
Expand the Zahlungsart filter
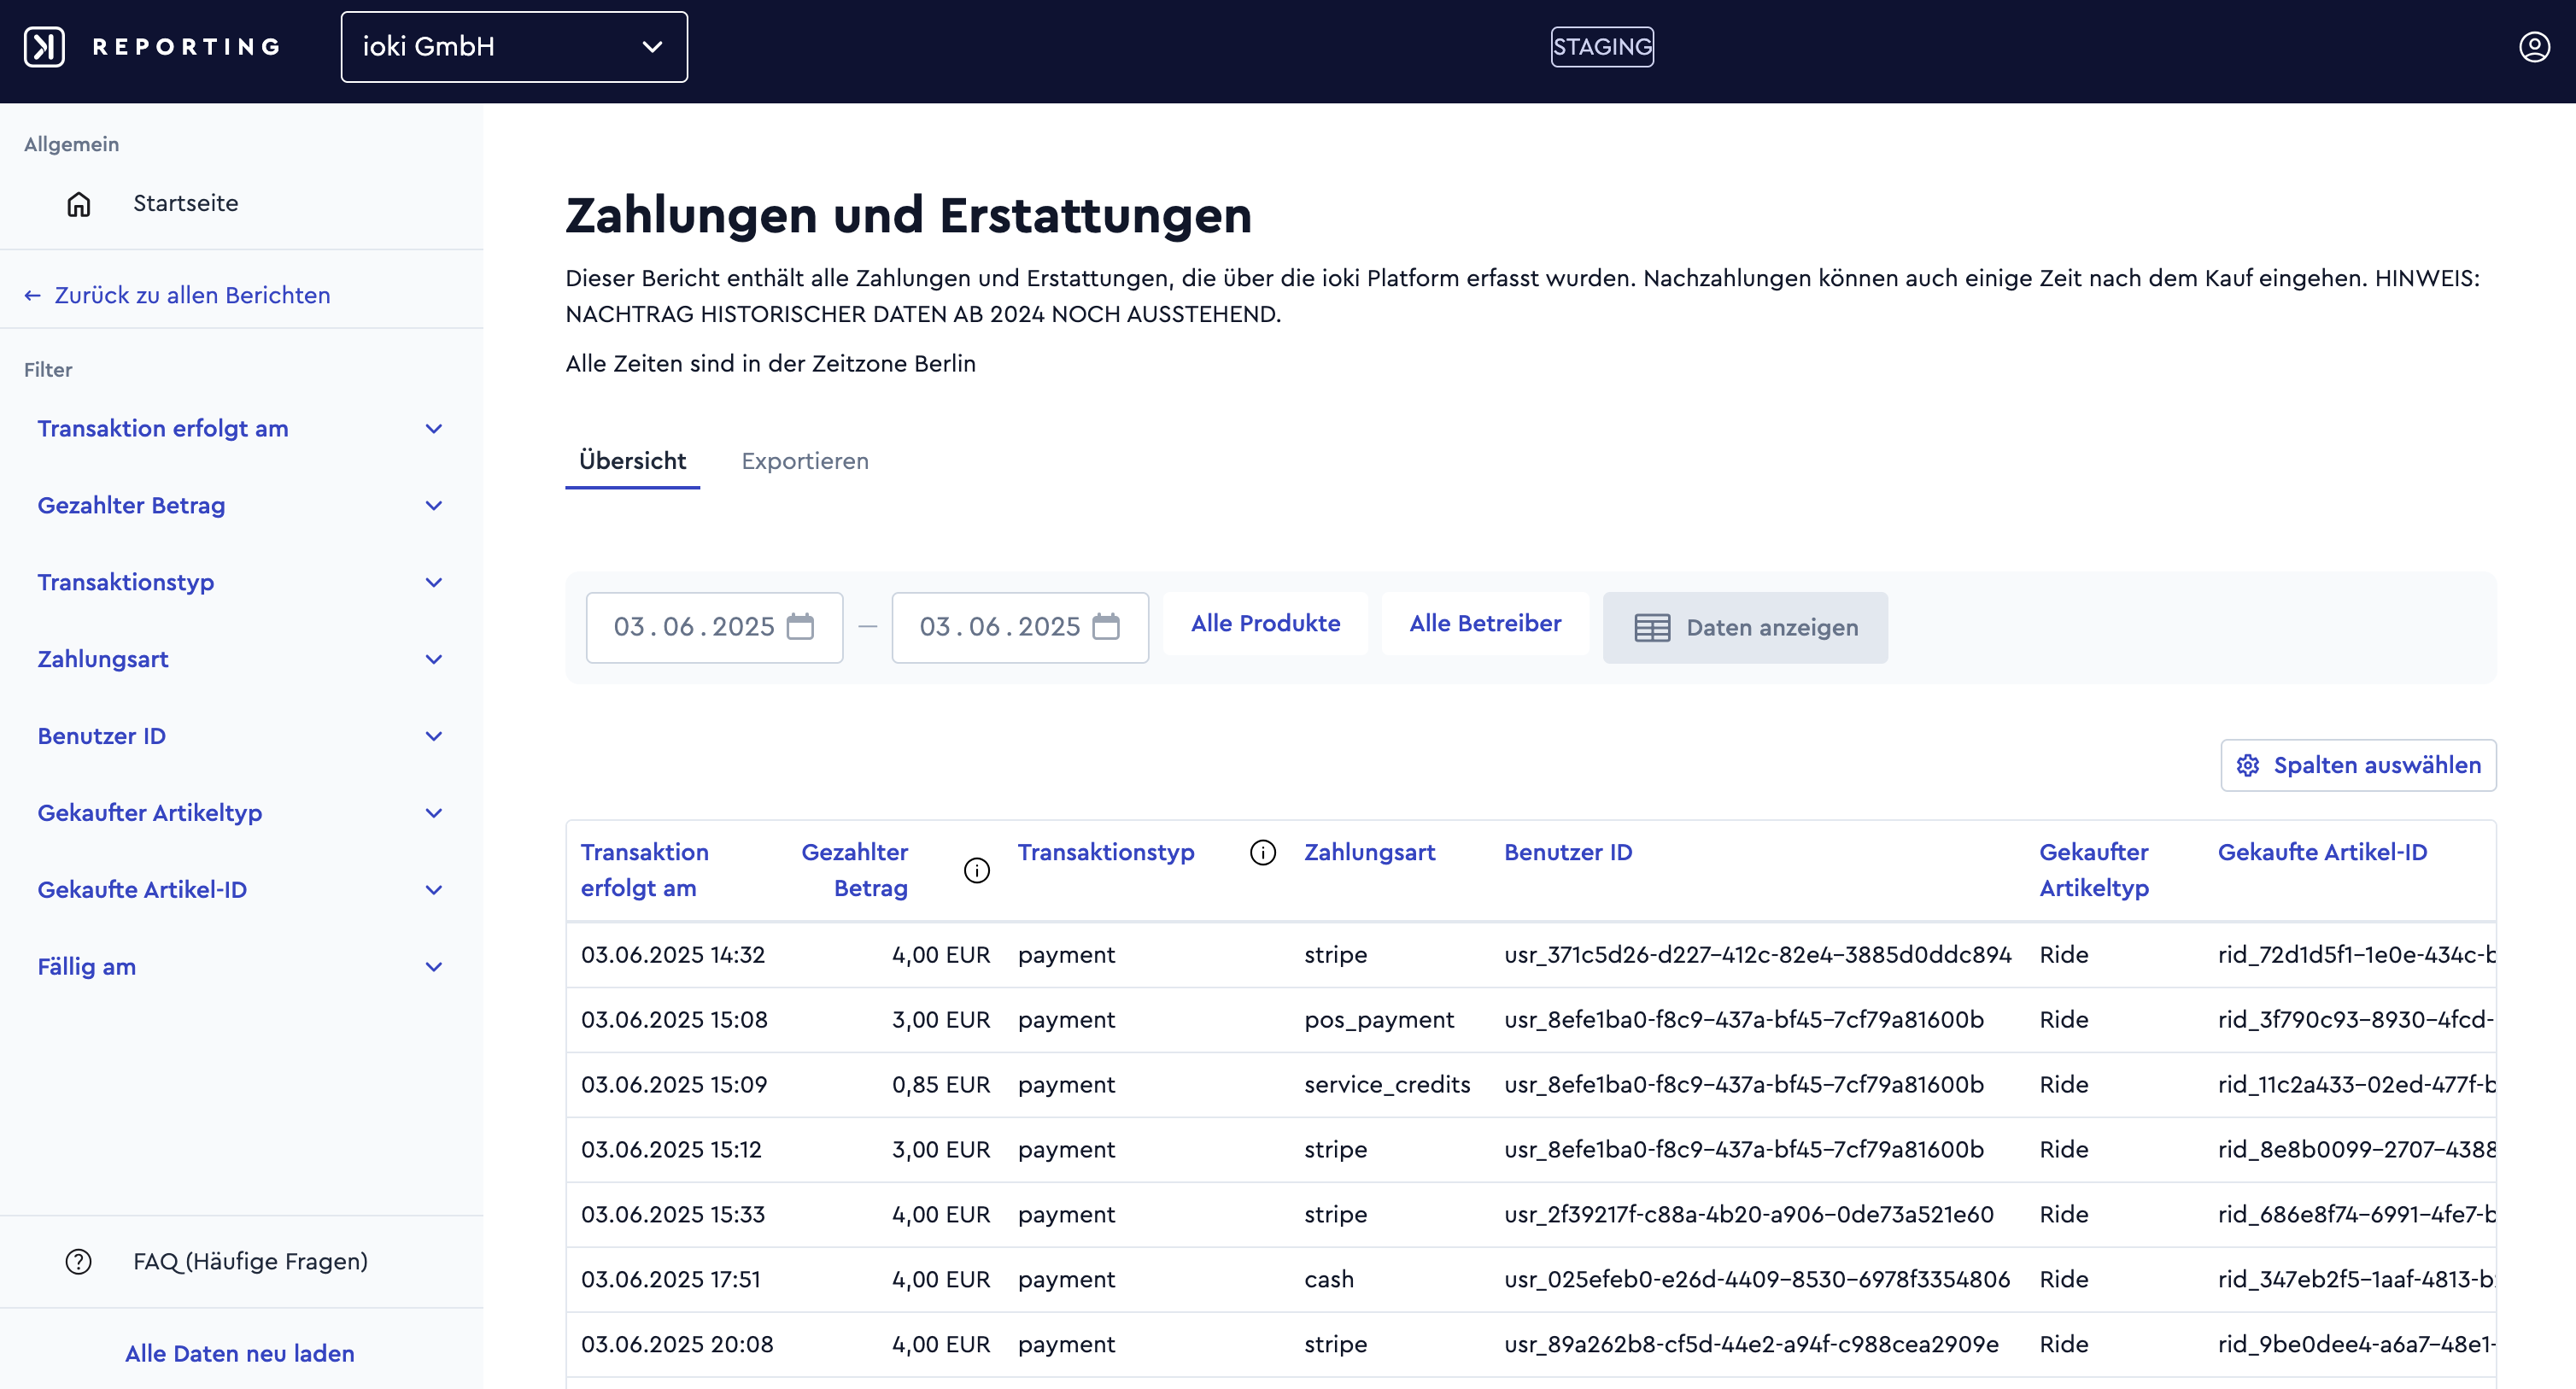[x=241, y=660]
